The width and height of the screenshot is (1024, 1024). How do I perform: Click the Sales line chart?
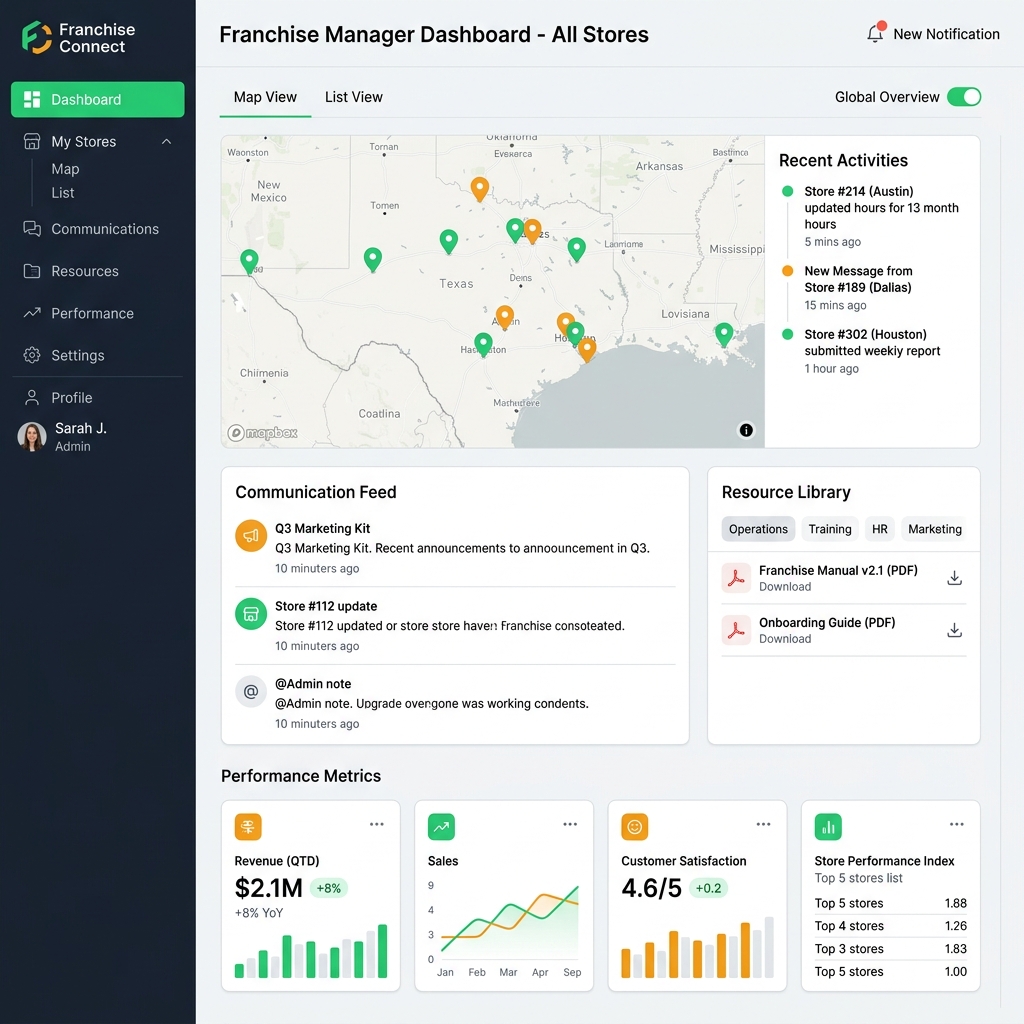504,927
